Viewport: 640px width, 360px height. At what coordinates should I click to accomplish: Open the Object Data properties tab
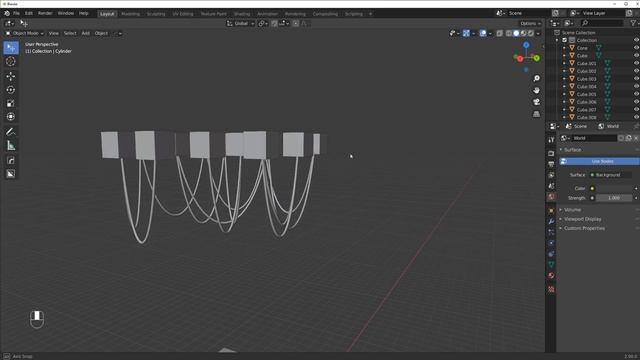[x=551, y=264]
